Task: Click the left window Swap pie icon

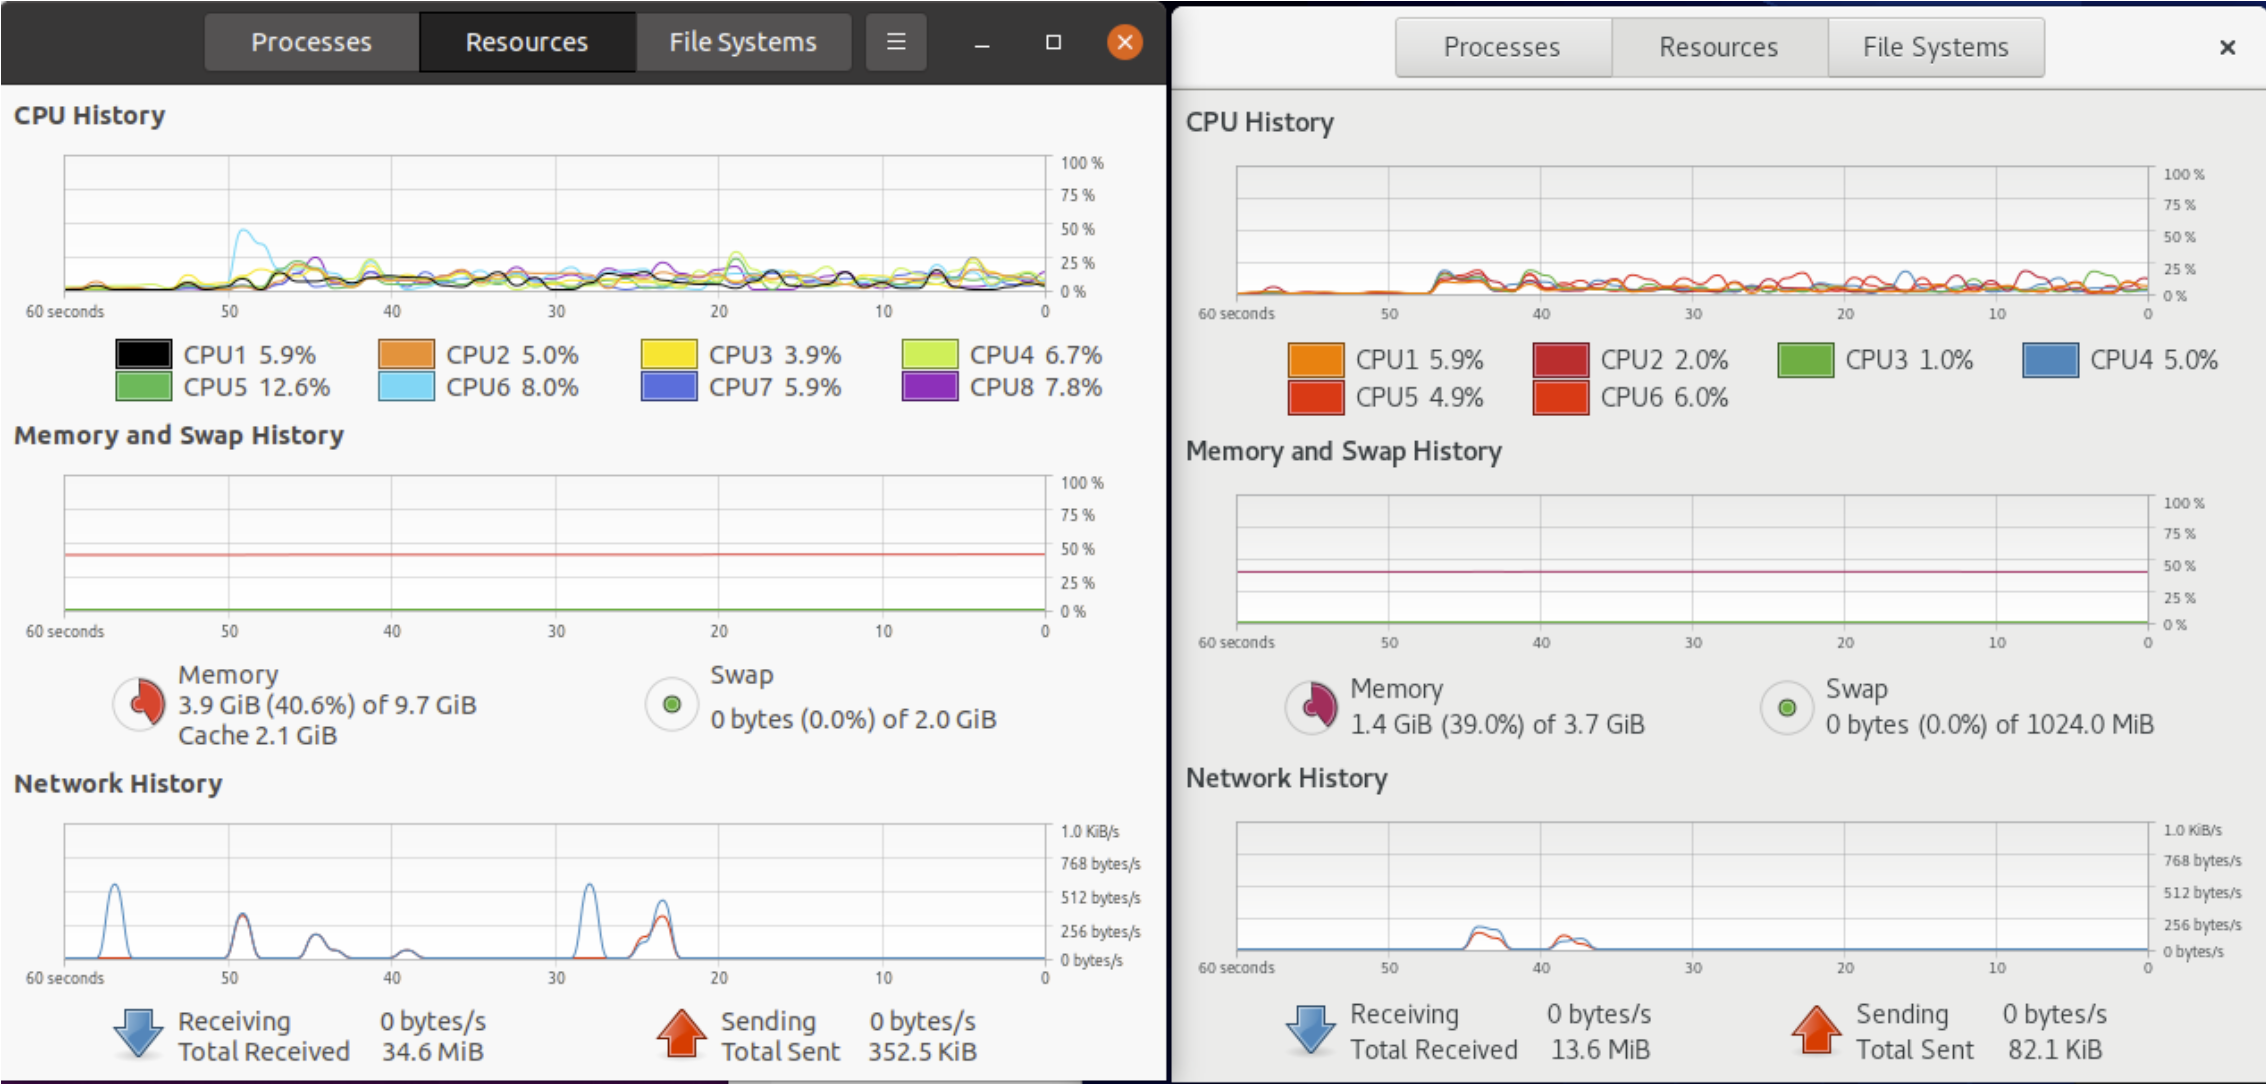Action: click(672, 704)
